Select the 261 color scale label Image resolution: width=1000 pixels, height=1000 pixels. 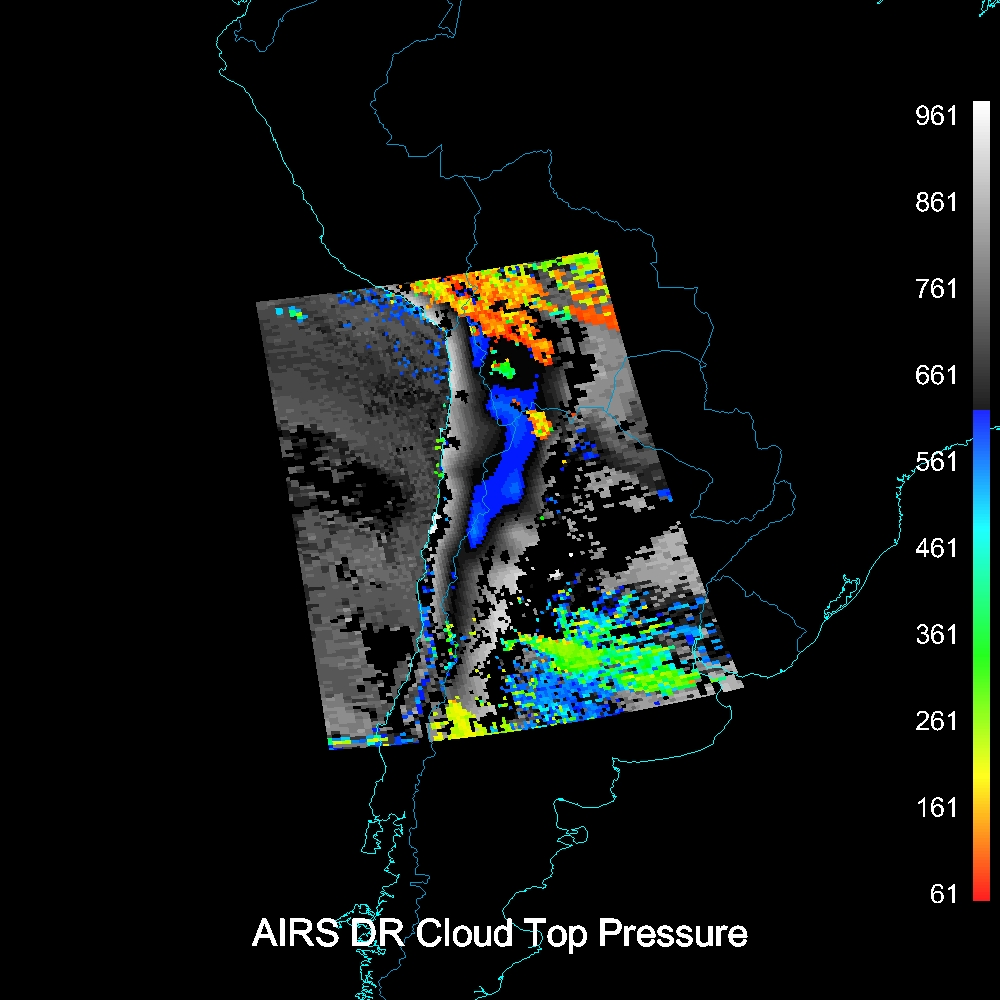click(936, 721)
